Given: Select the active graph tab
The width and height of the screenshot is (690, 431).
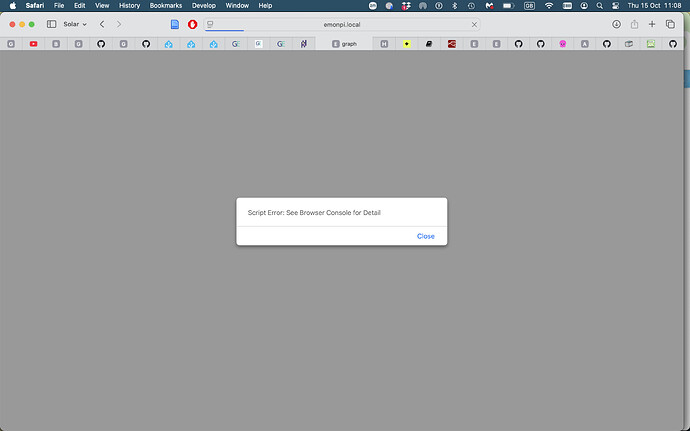Looking at the screenshot, I should click(344, 44).
